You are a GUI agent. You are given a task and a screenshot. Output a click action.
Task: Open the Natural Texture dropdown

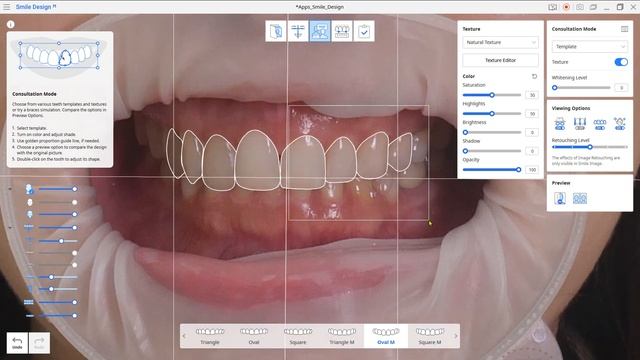tap(500, 42)
